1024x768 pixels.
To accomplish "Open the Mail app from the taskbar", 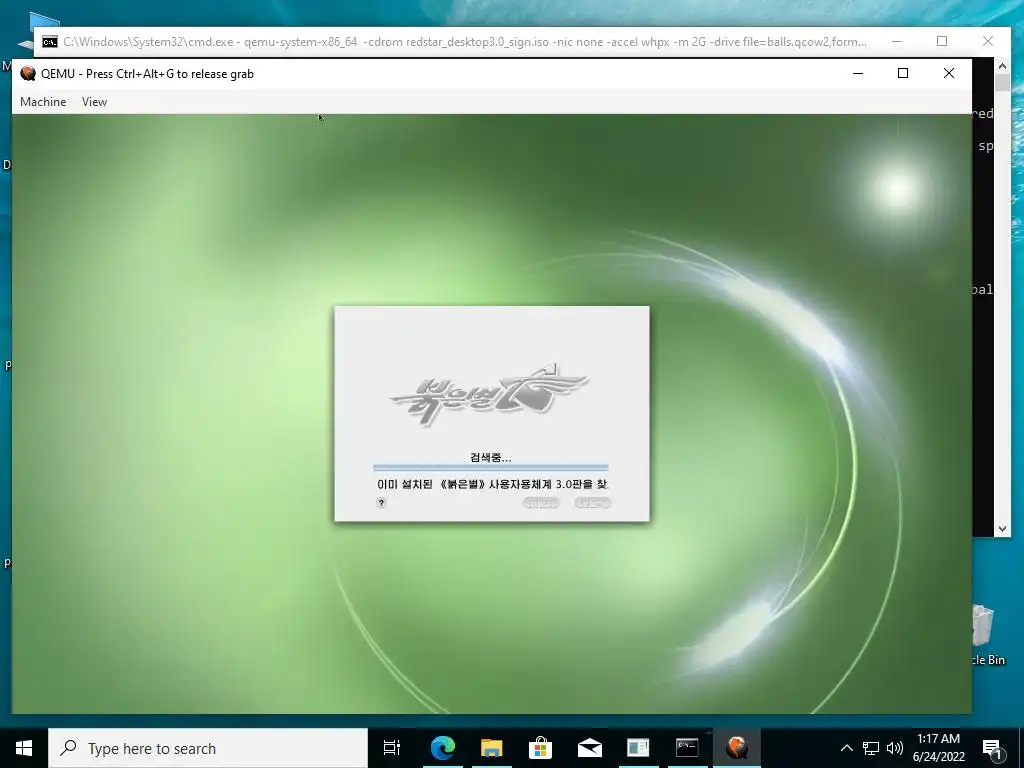I will tap(589, 748).
